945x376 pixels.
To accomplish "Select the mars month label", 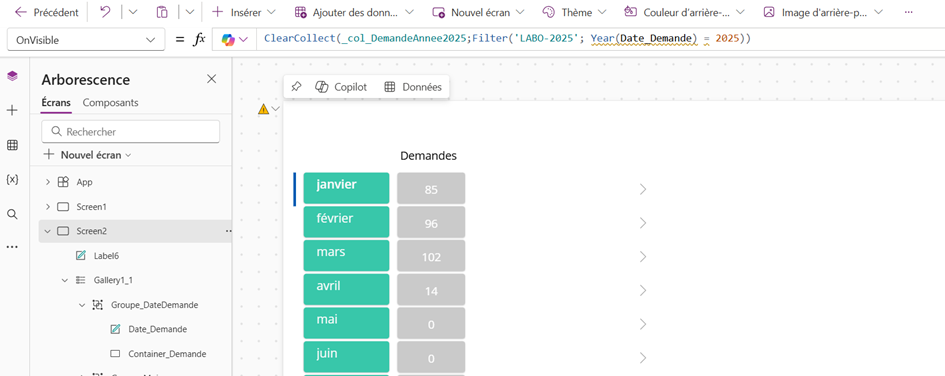I will click(x=347, y=255).
